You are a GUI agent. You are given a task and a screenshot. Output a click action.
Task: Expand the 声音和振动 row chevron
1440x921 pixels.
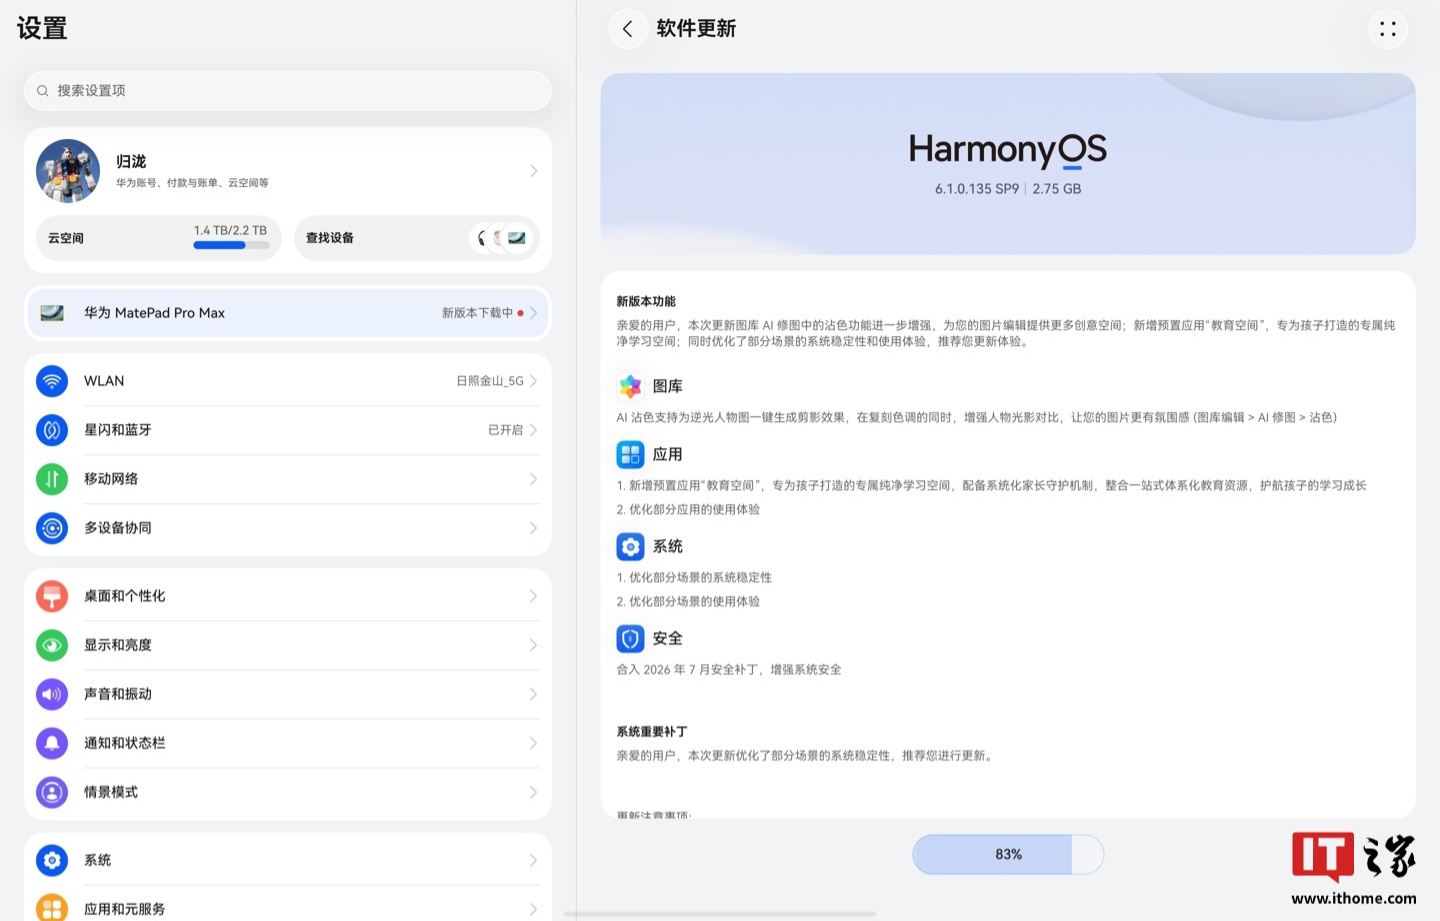533,694
